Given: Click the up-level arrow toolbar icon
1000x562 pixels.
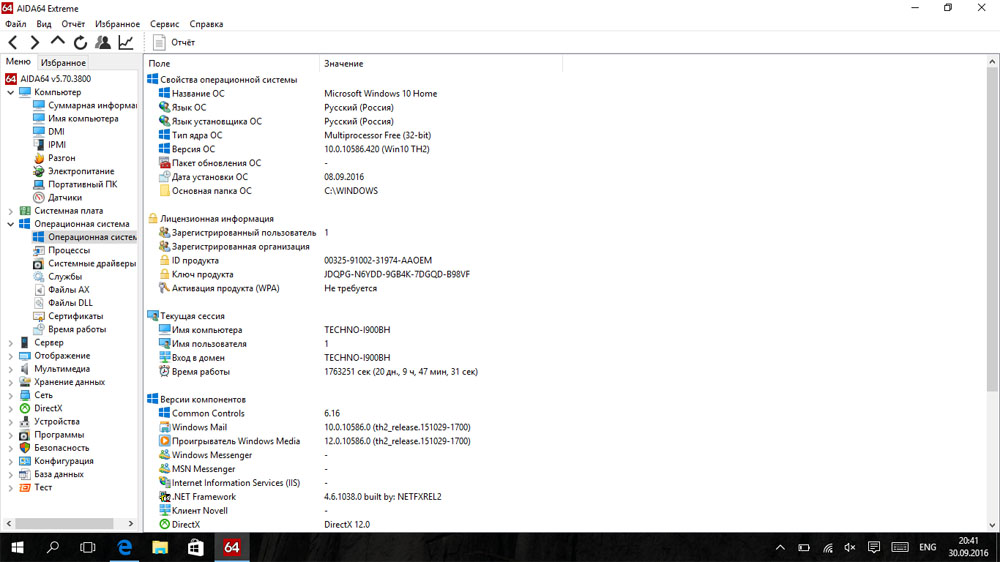Looking at the screenshot, I should coord(57,41).
